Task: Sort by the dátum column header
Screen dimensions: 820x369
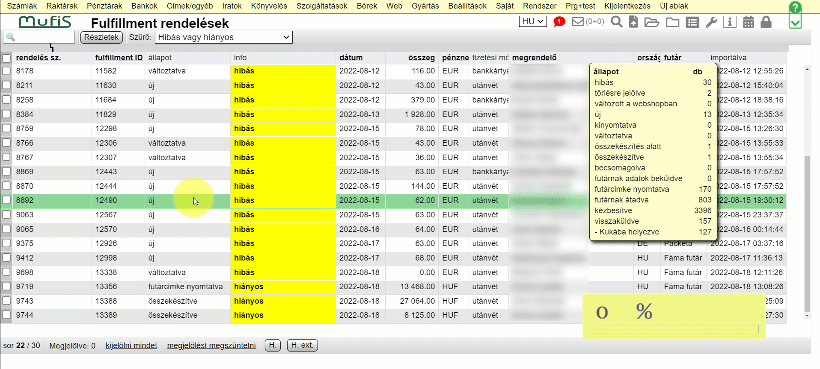Action: coord(351,57)
